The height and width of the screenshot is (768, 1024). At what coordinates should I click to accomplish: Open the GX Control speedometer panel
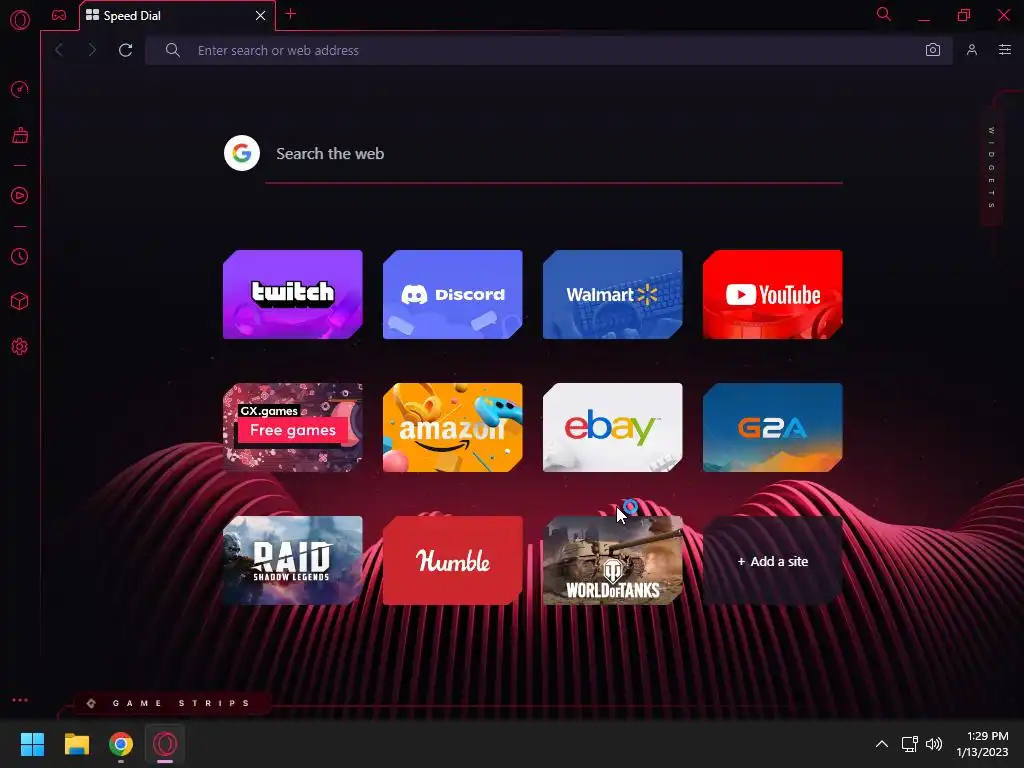(20, 89)
